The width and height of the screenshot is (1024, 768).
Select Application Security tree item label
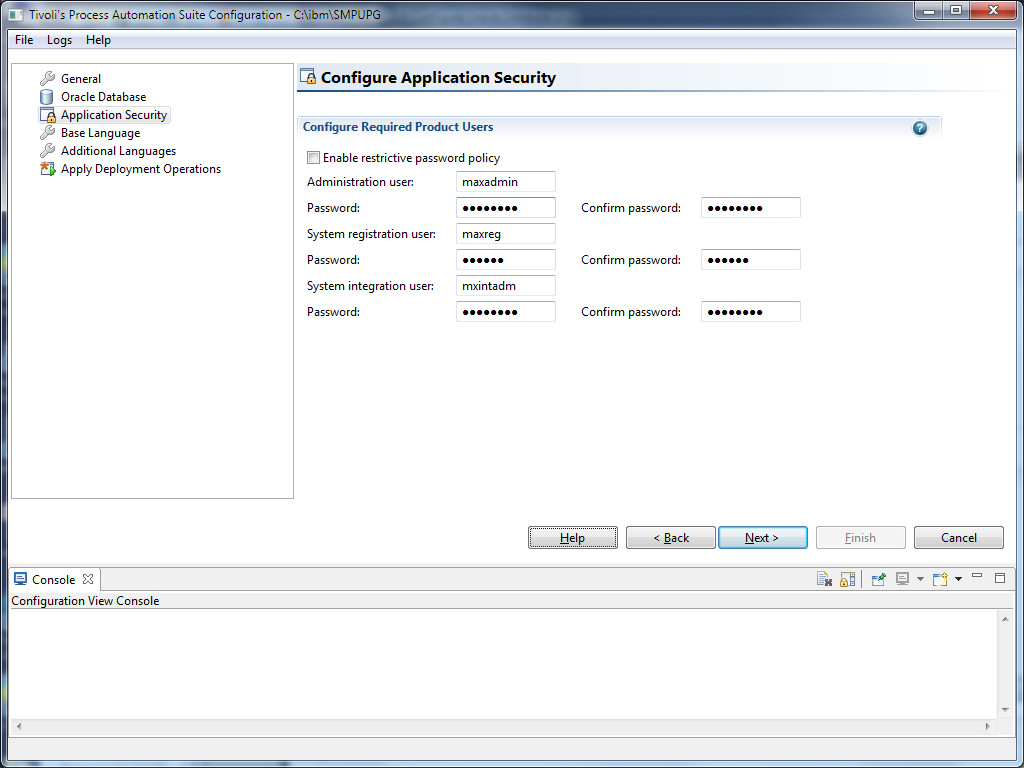coord(114,115)
